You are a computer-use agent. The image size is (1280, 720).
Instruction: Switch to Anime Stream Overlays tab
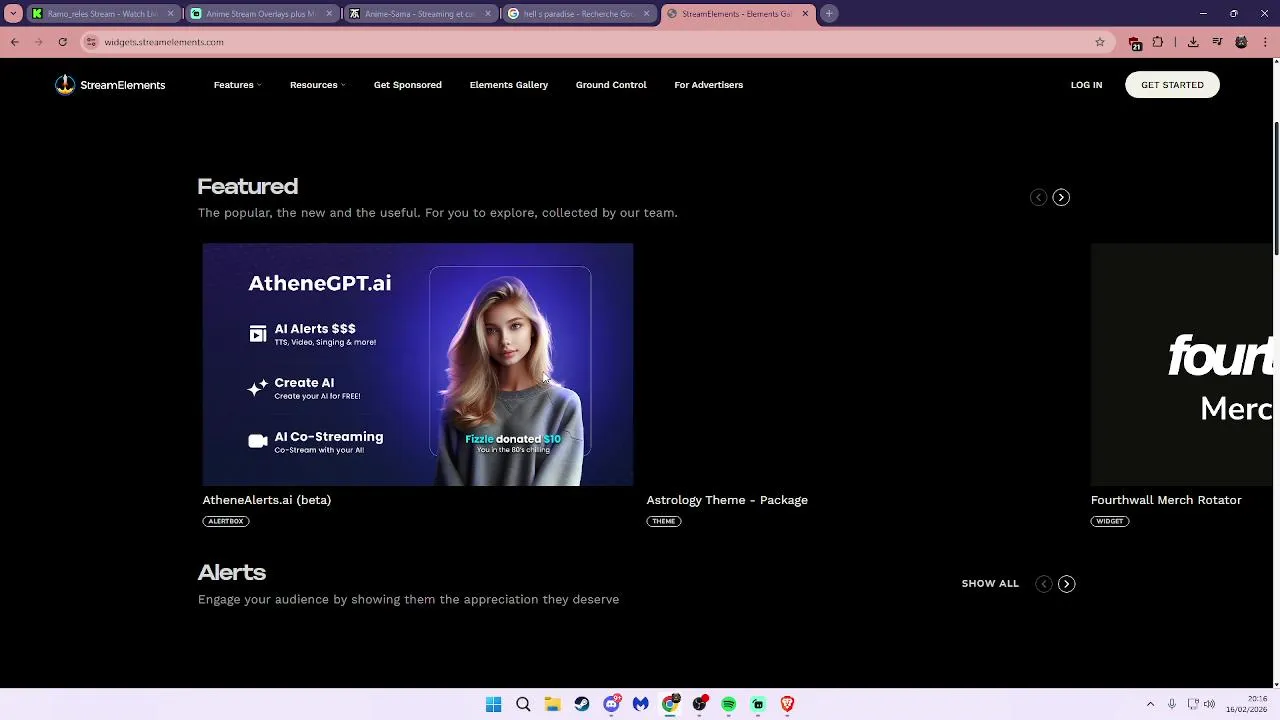[x=260, y=14]
